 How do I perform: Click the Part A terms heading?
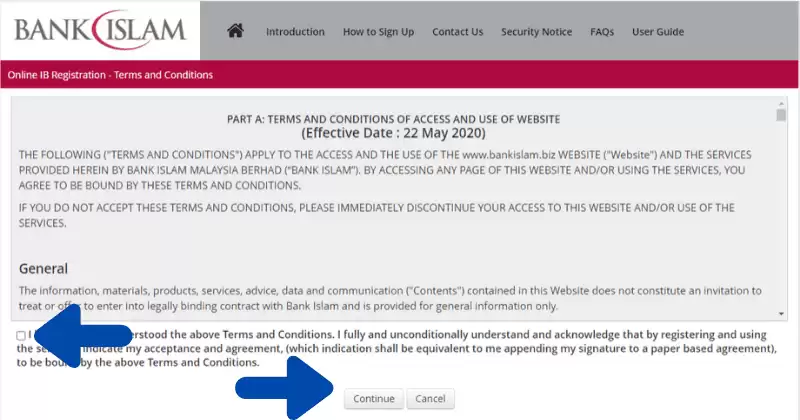coord(393,119)
